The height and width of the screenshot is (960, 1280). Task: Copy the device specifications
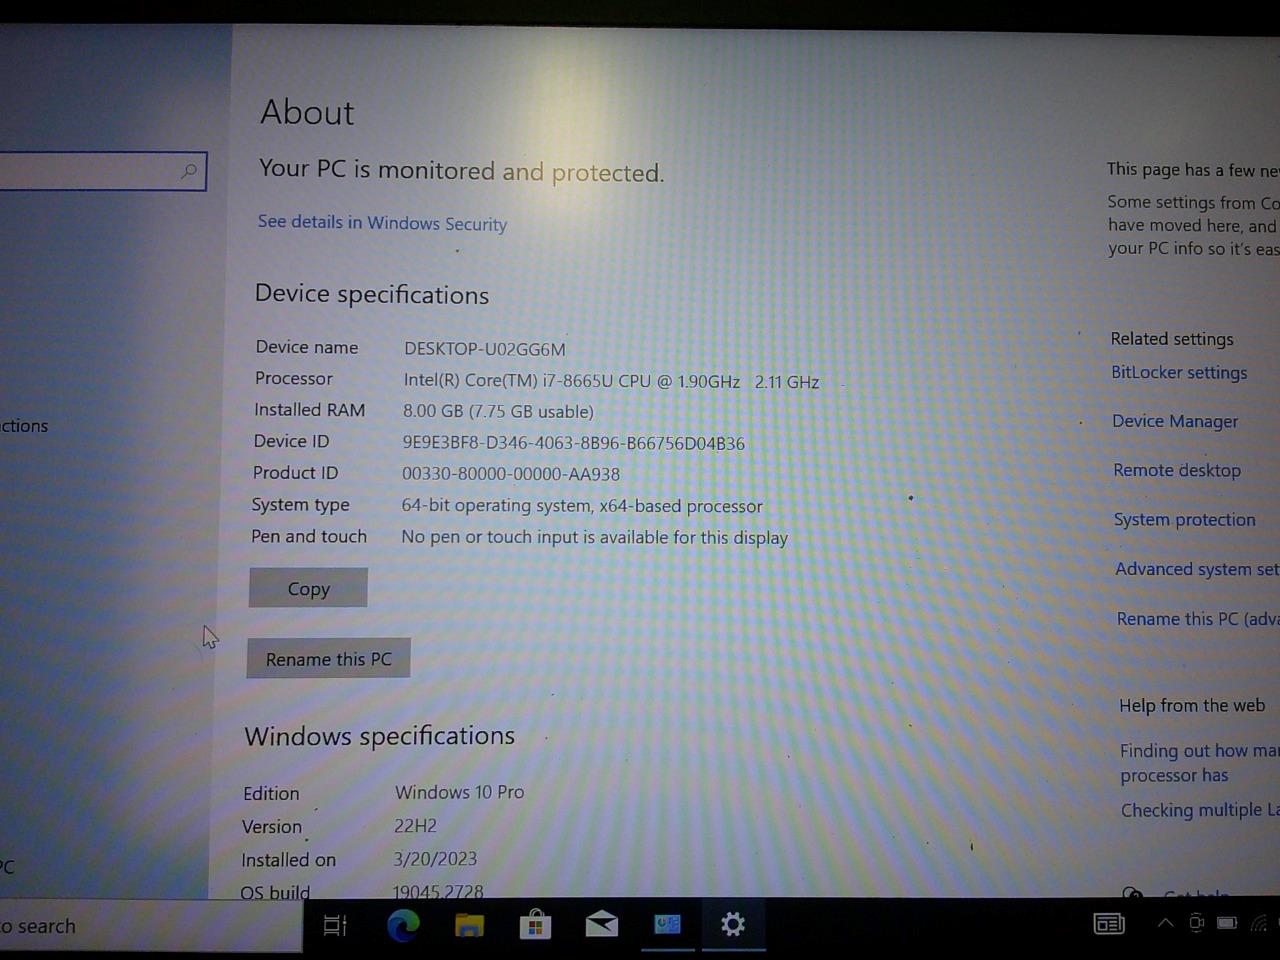(308, 588)
